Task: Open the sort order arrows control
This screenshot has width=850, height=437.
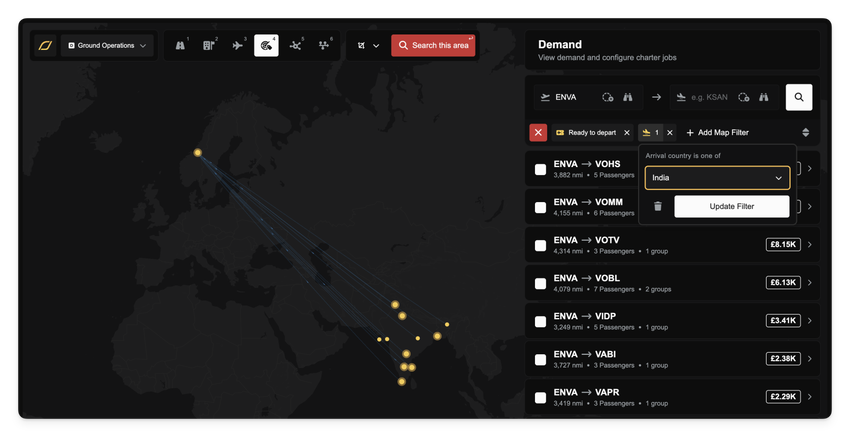Action: (806, 132)
